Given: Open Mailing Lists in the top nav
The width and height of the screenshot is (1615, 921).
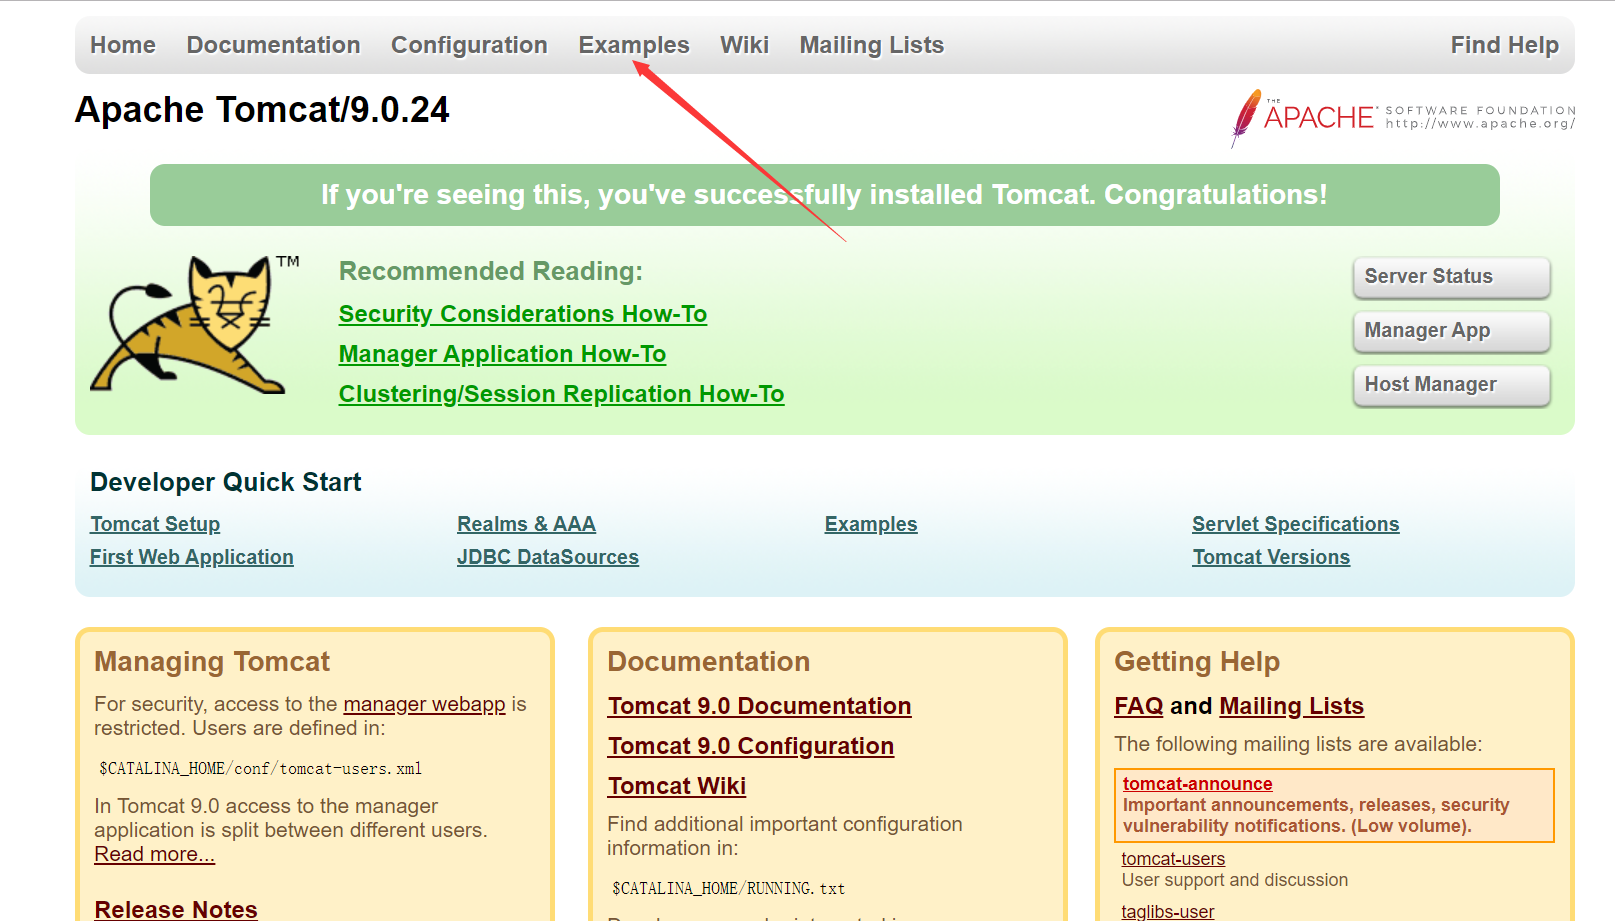Looking at the screenshot, I should [x=871, y=45].
